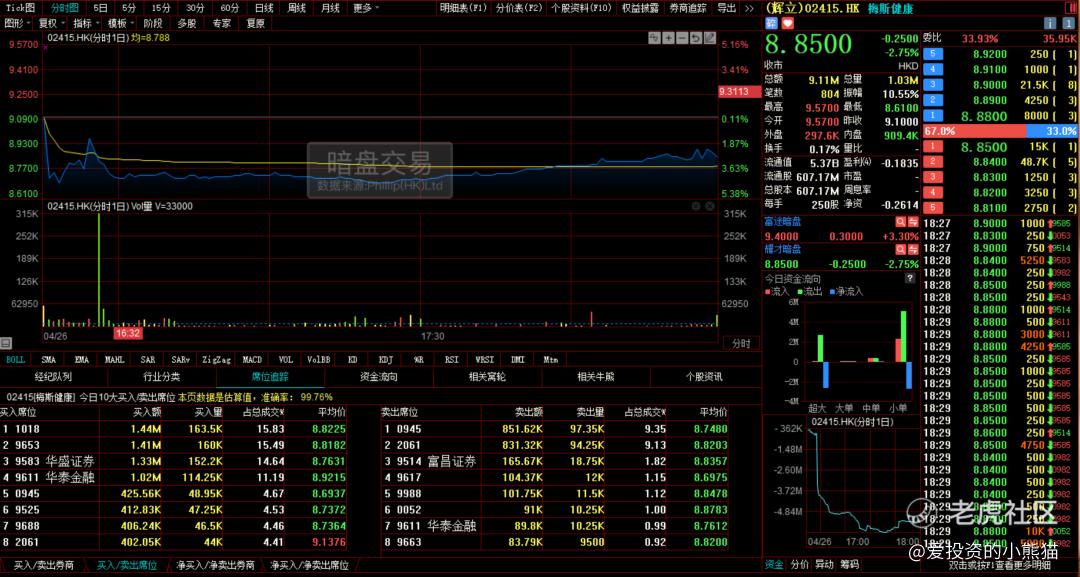Screen dimensions: 1080x577
Task: Click the blue ask level 5 badge
Action: (x=933, y=54)
